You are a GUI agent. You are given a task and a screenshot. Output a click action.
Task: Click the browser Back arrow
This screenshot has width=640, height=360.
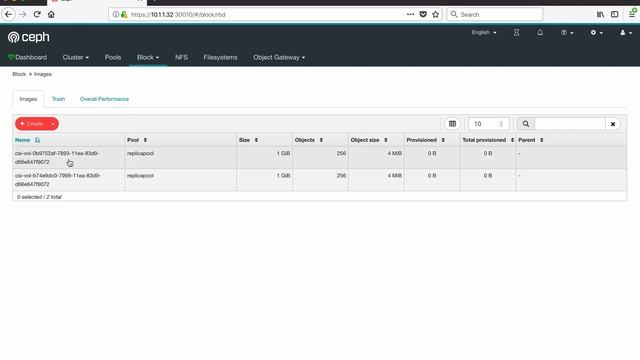point(9,14)
